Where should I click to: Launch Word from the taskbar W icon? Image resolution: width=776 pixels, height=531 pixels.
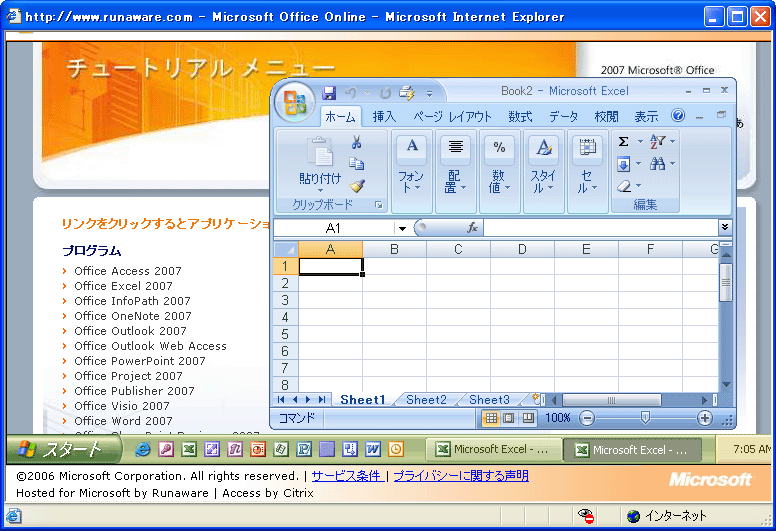pyautogui.click(x=373, y=449)
